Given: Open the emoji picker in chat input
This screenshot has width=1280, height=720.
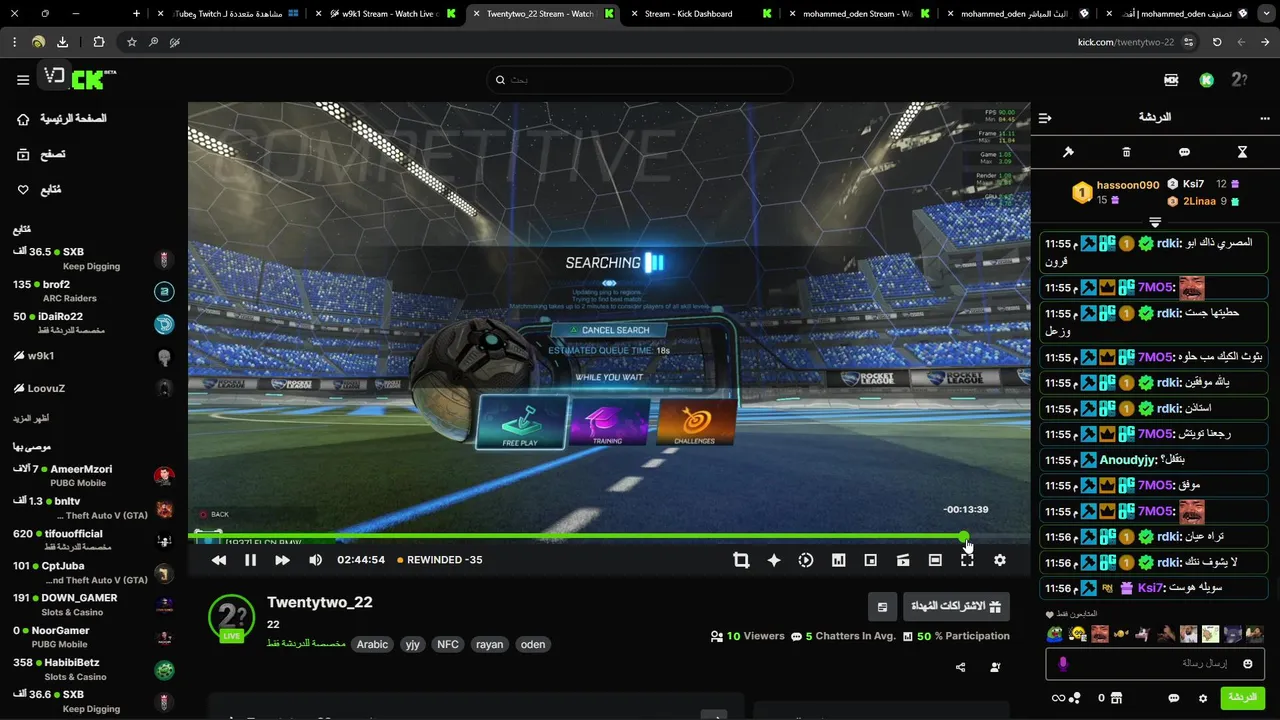Looking at the screenshot, I should click(1248, 663).
